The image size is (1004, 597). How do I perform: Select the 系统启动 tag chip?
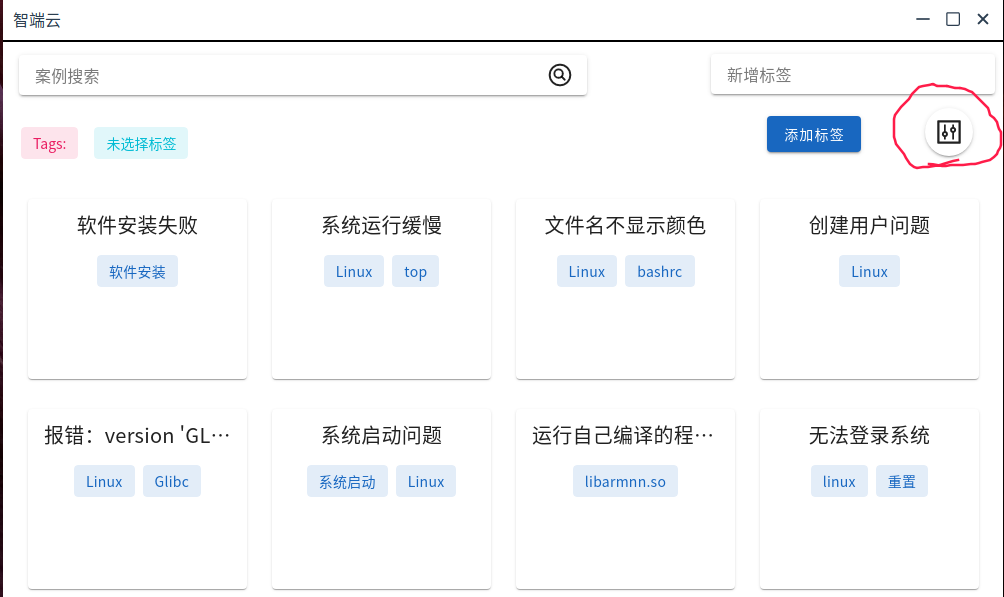pyautogui.click(x=347, y=482)
